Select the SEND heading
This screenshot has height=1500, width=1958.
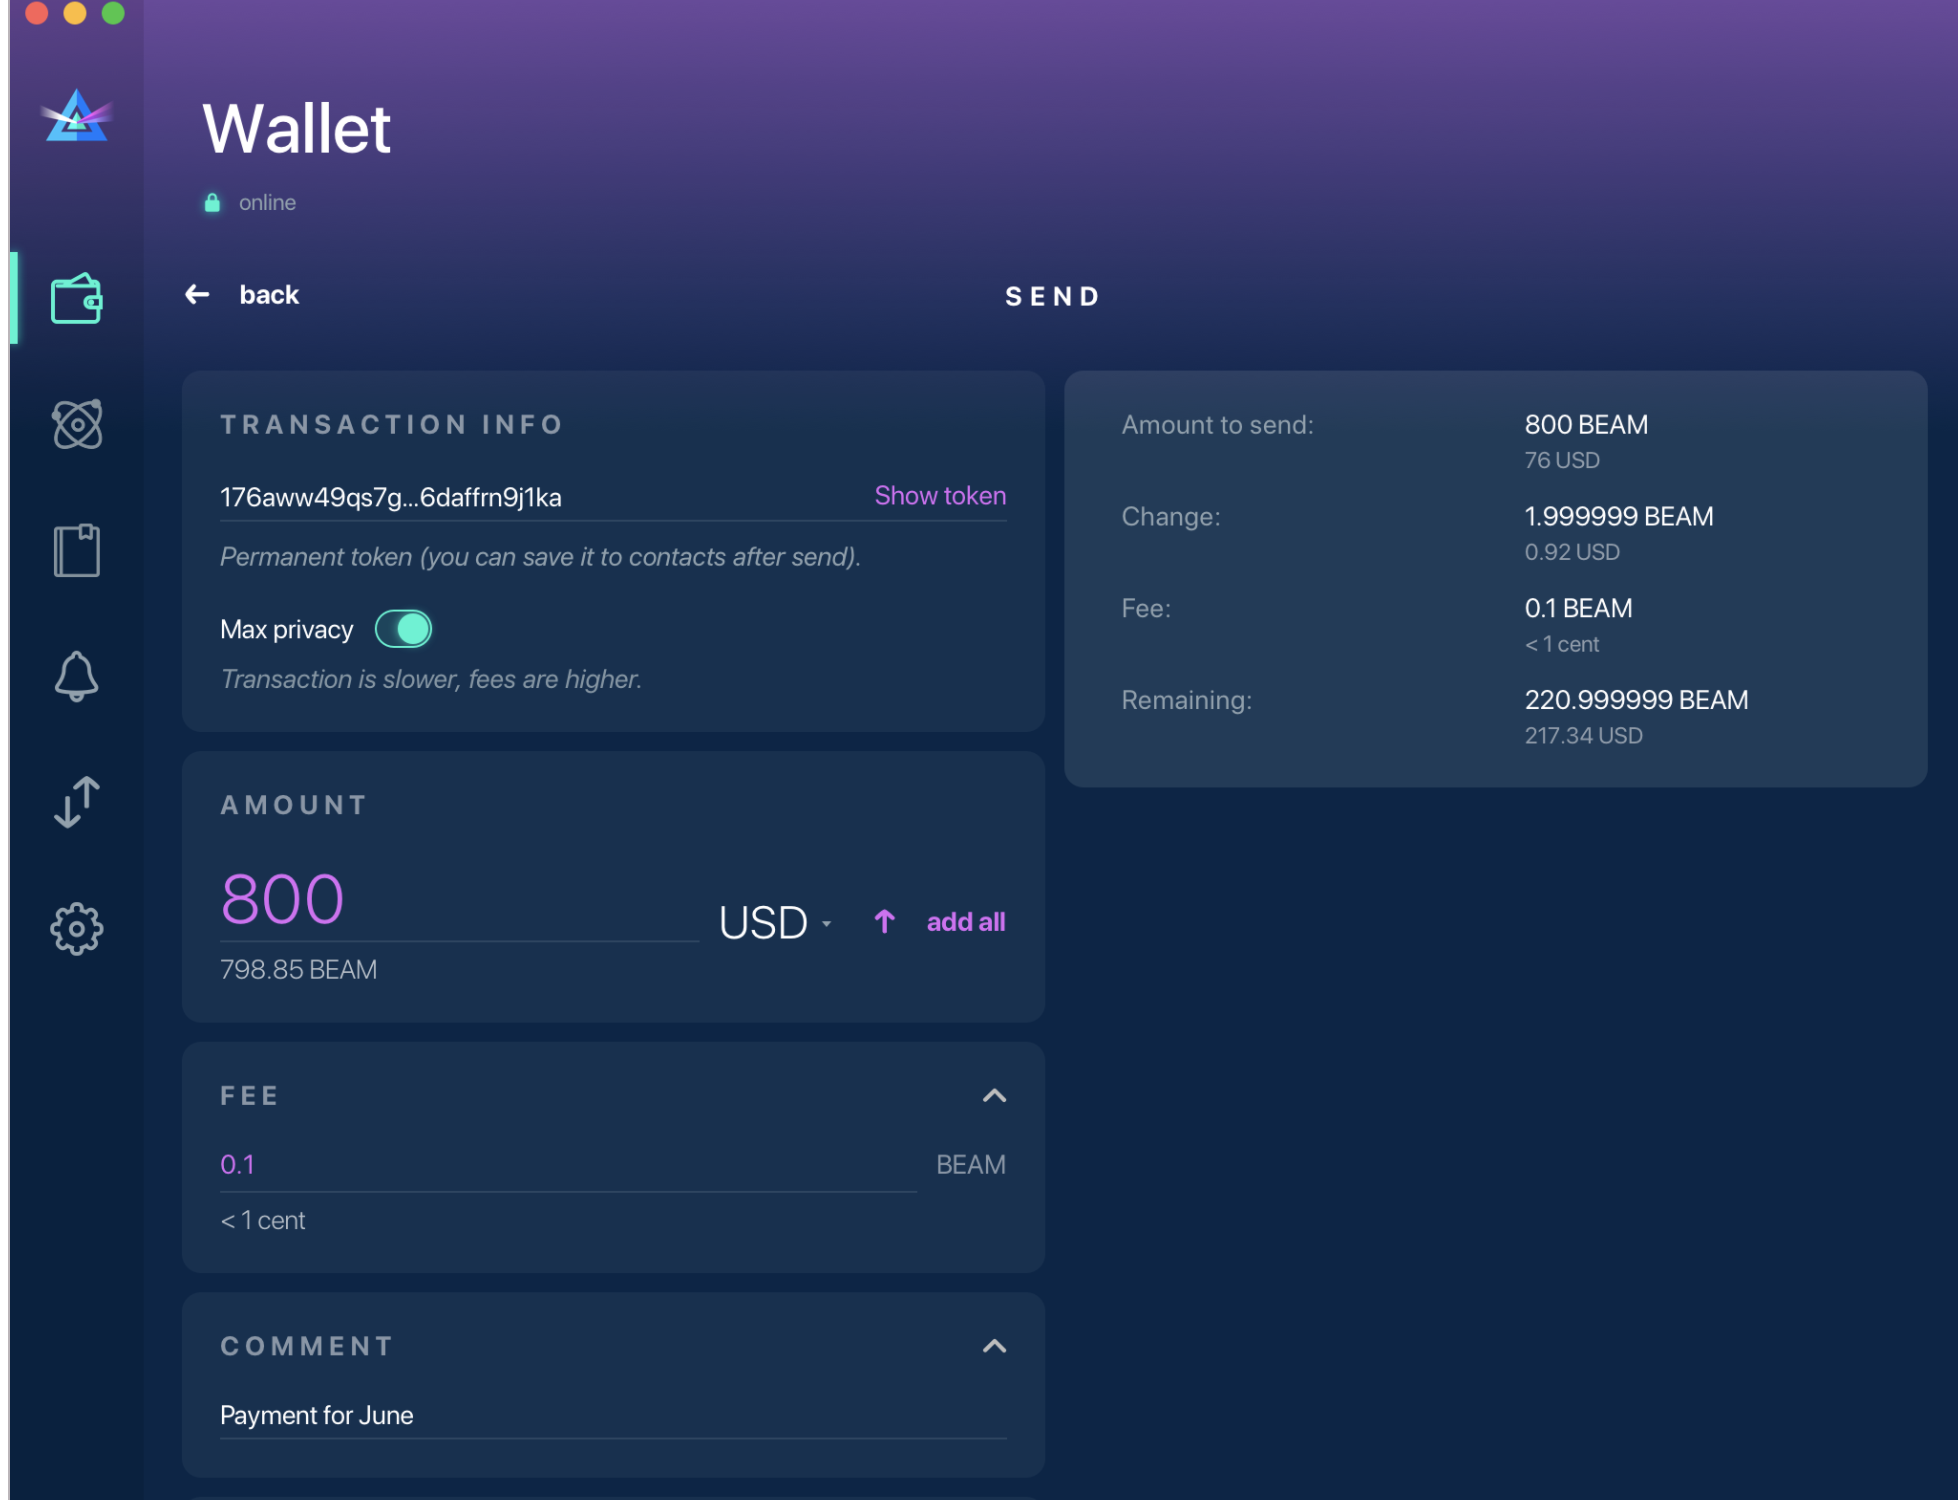point(1052,295)
